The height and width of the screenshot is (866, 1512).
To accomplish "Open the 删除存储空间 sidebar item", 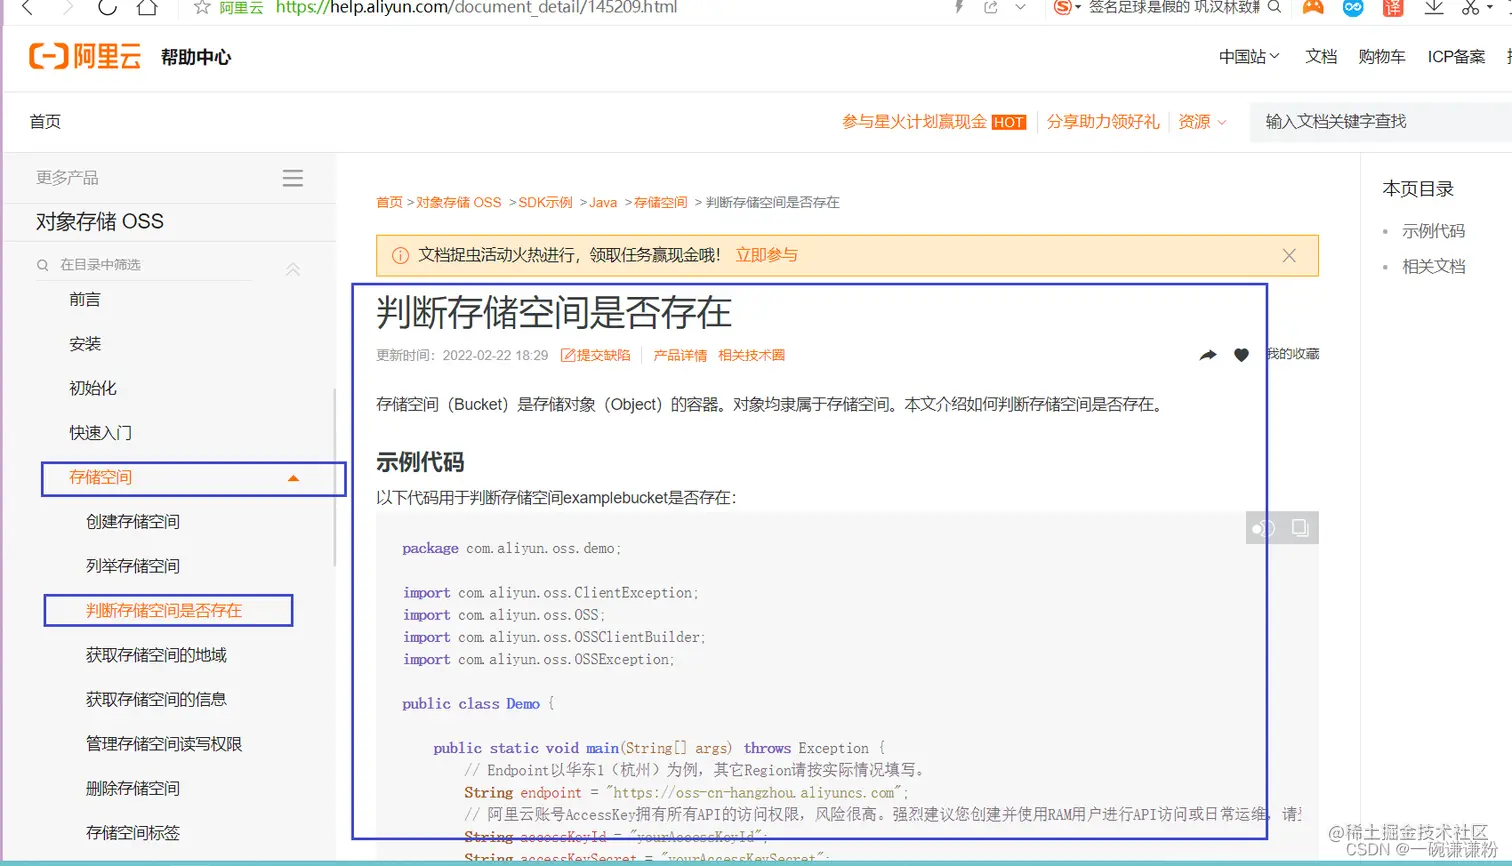I will point(133,788).
